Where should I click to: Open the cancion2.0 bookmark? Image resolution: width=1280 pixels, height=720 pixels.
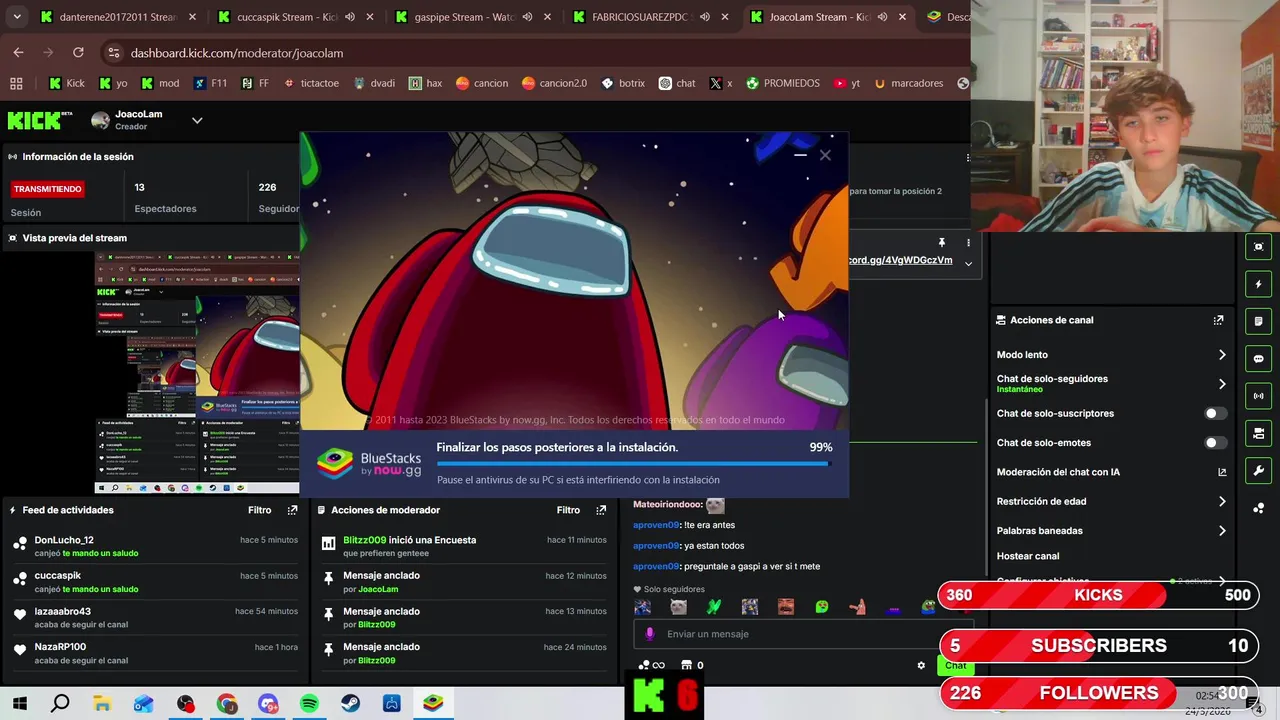(x=554, y=83)
